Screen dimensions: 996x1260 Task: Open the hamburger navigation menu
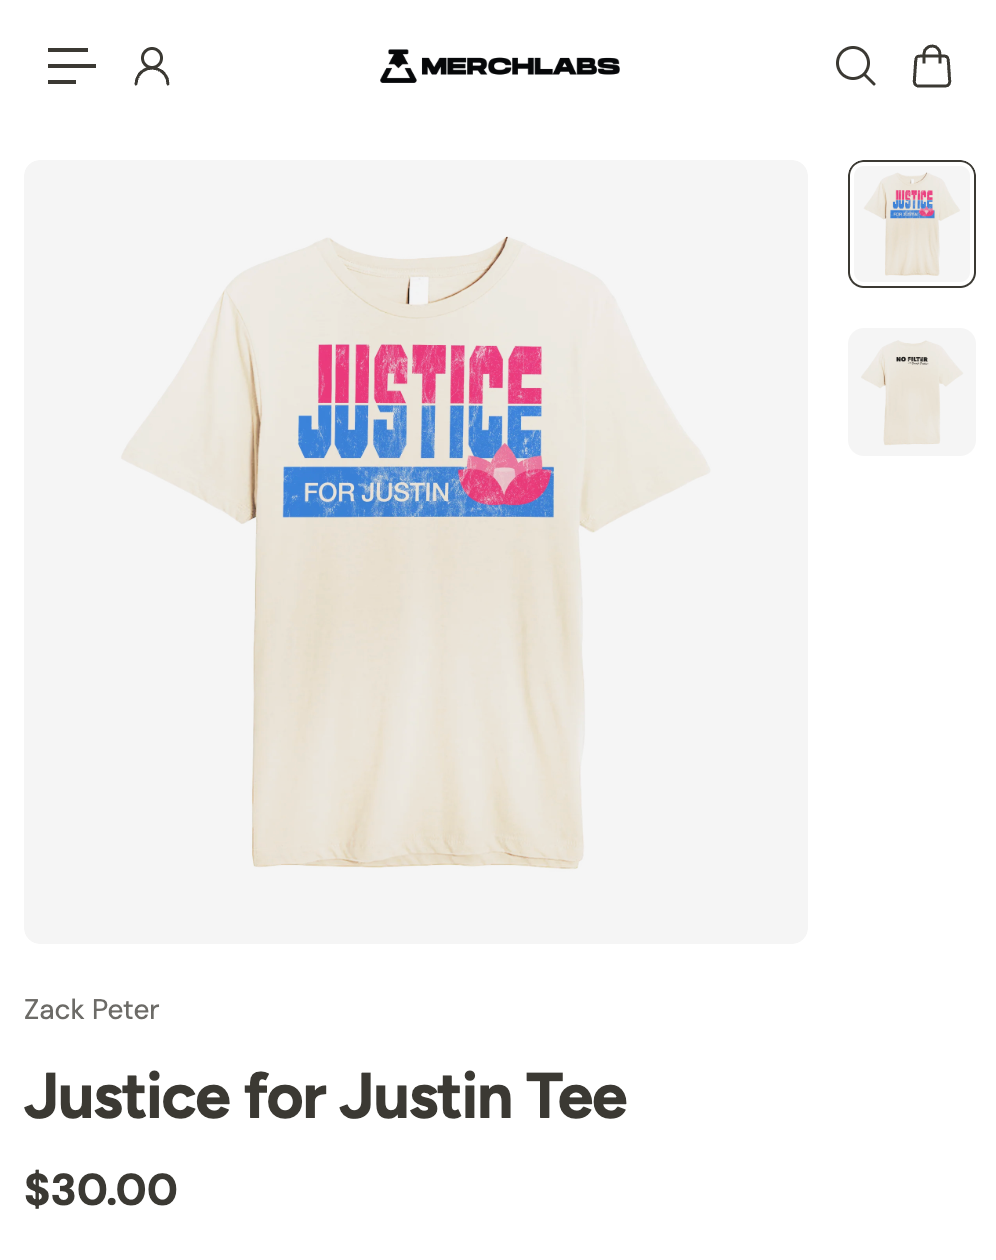tap(72, 66)
